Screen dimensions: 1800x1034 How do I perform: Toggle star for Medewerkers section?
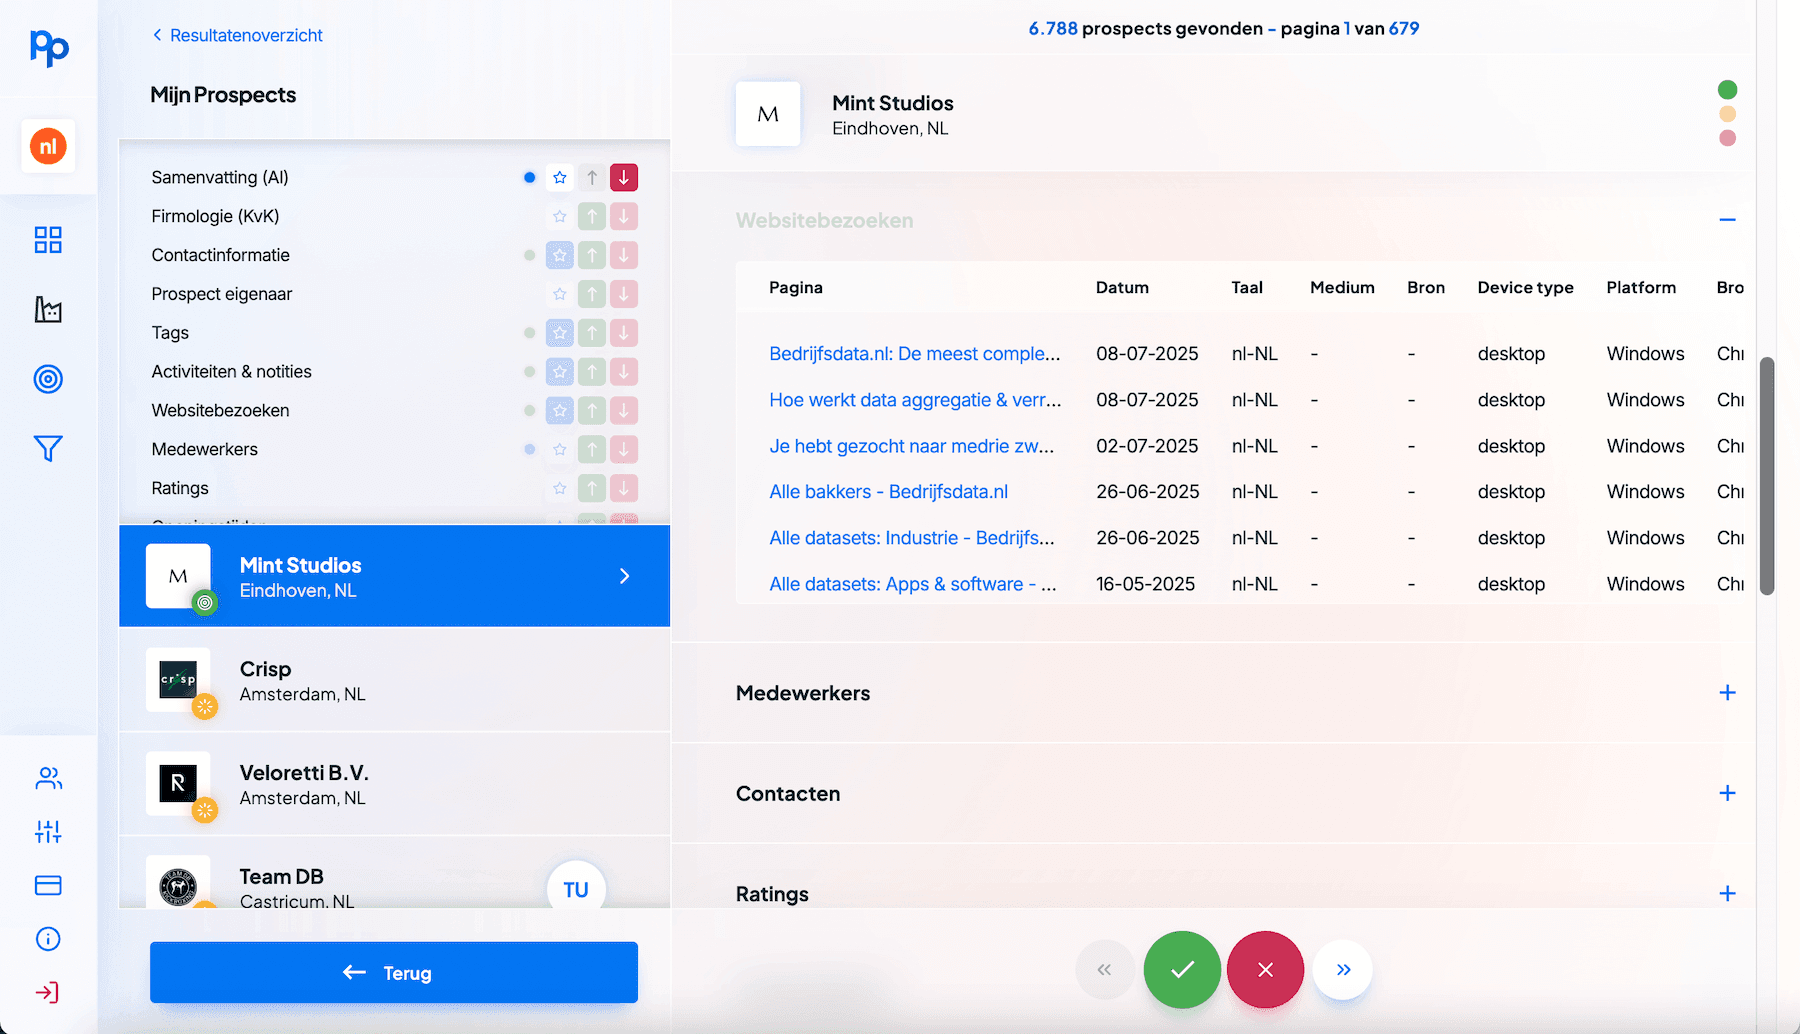click(560, 450)
